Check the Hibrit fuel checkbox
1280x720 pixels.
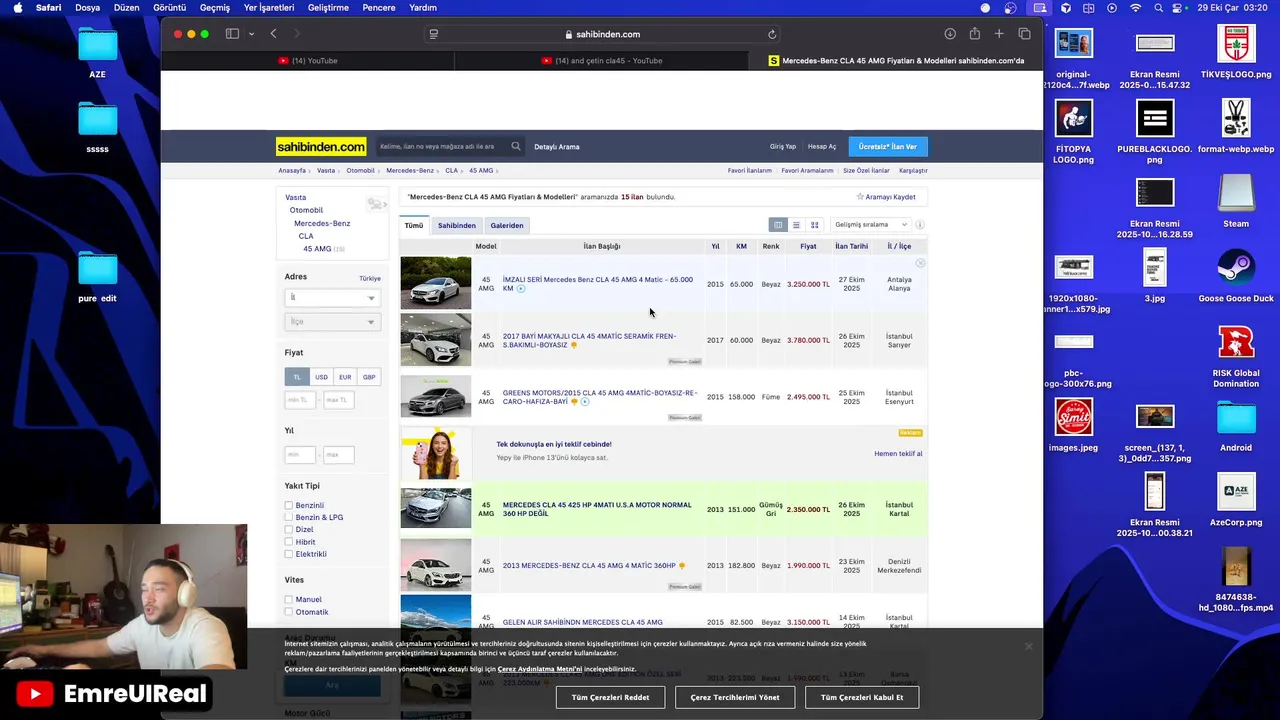(x=289, y=542)
